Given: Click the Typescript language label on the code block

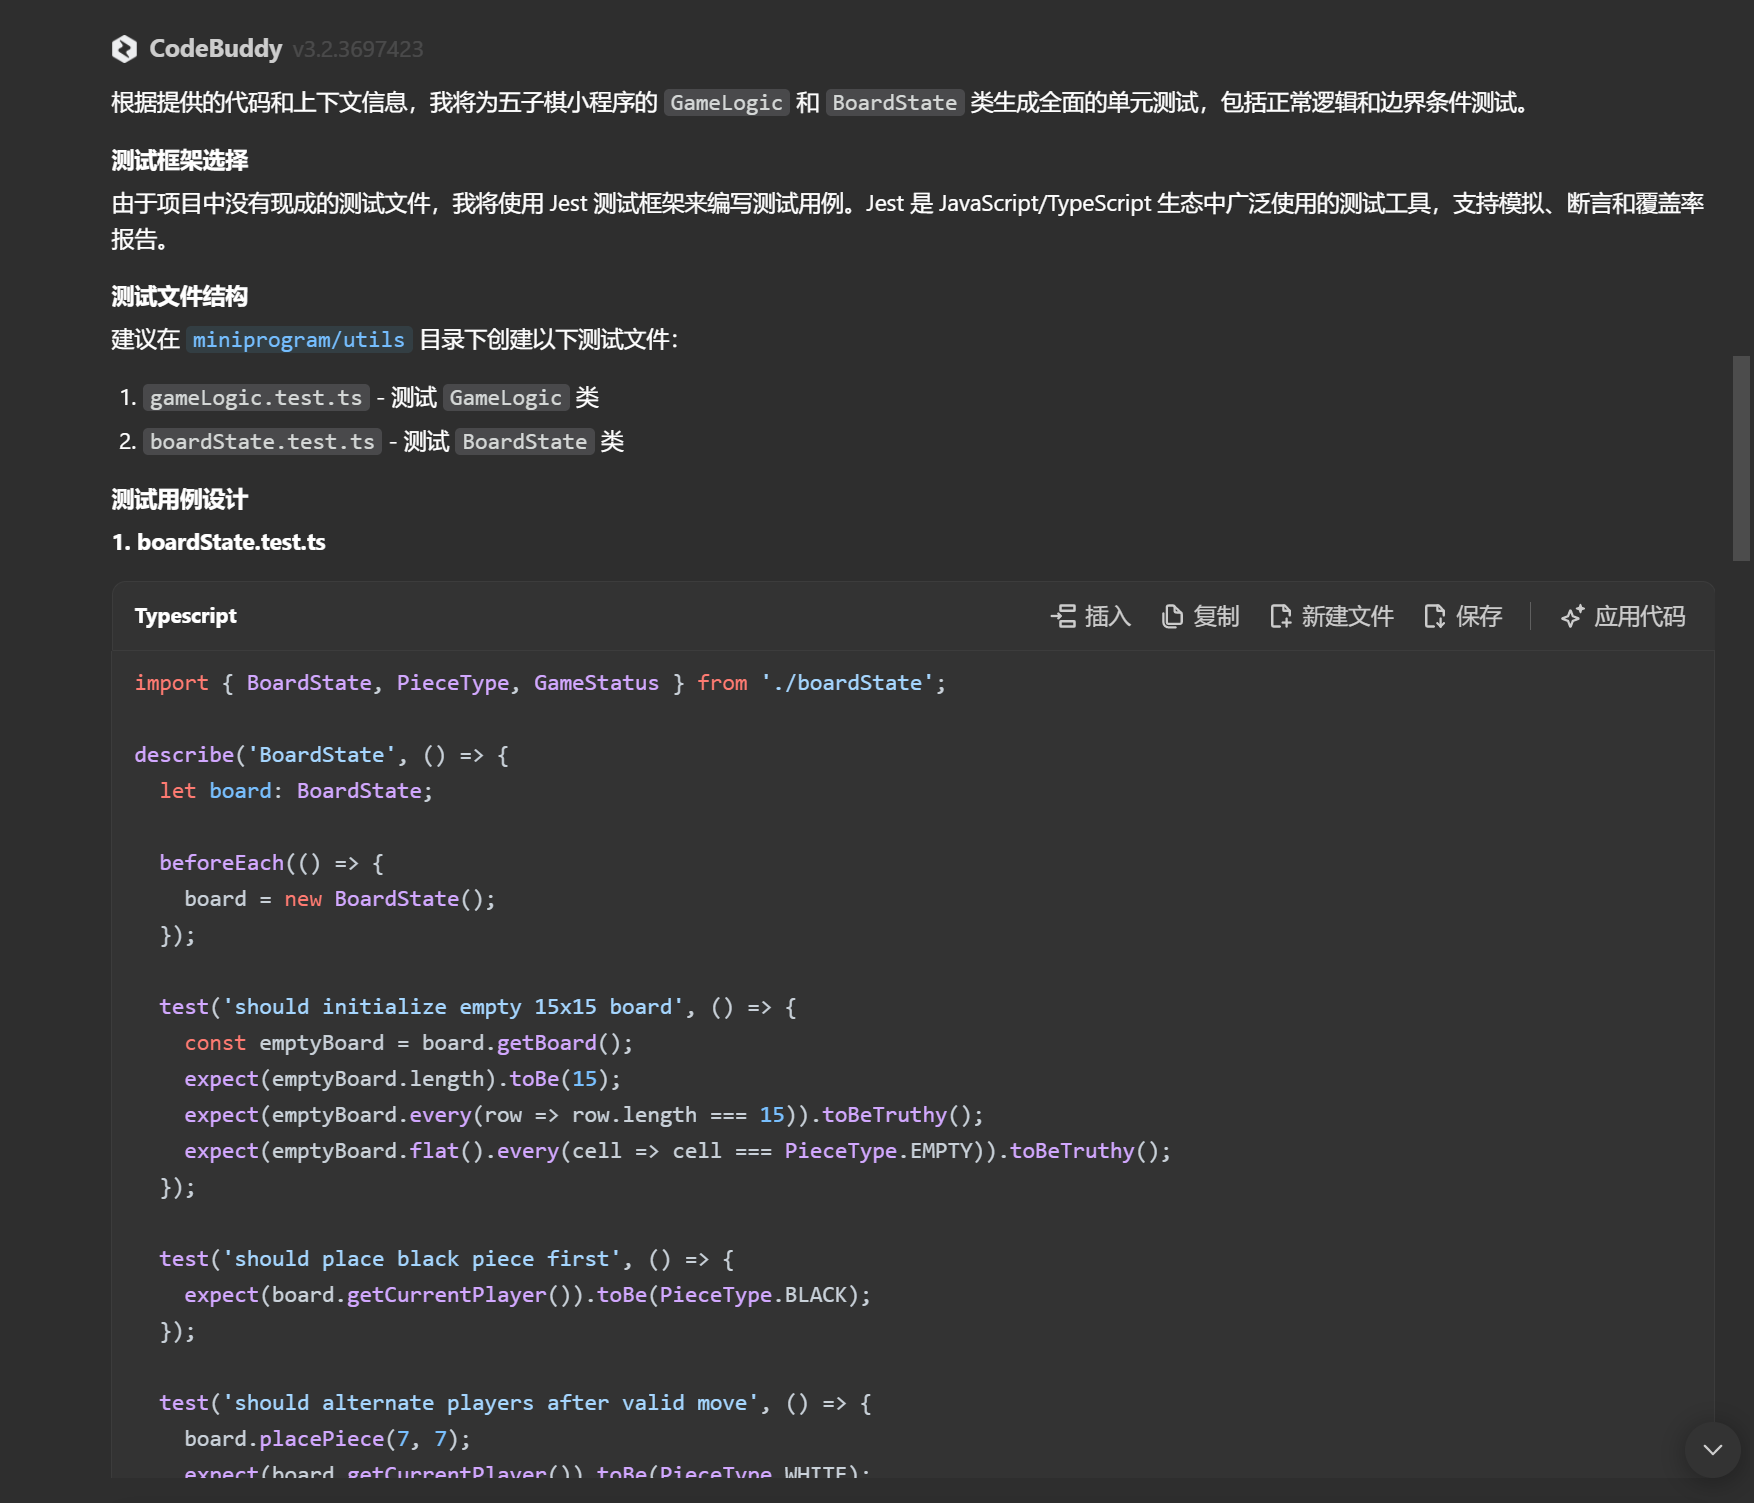Looking at the screenshot, I should tap(186, 616).
